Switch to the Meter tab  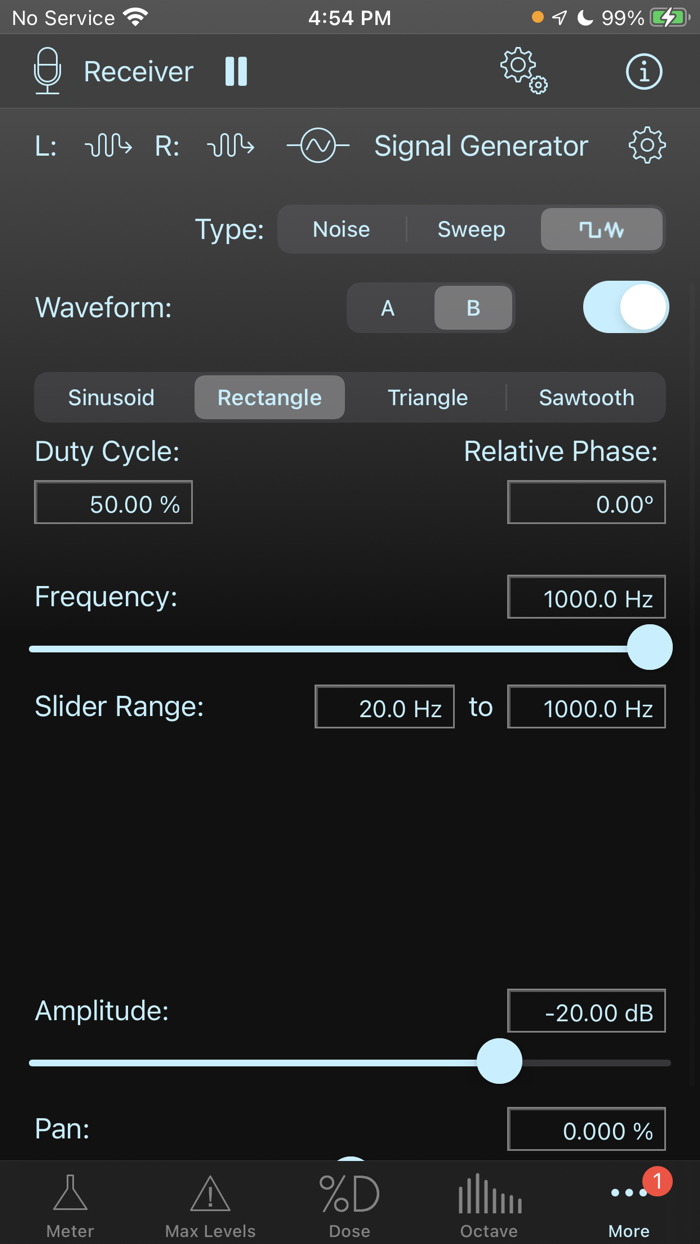(69, 1200)
